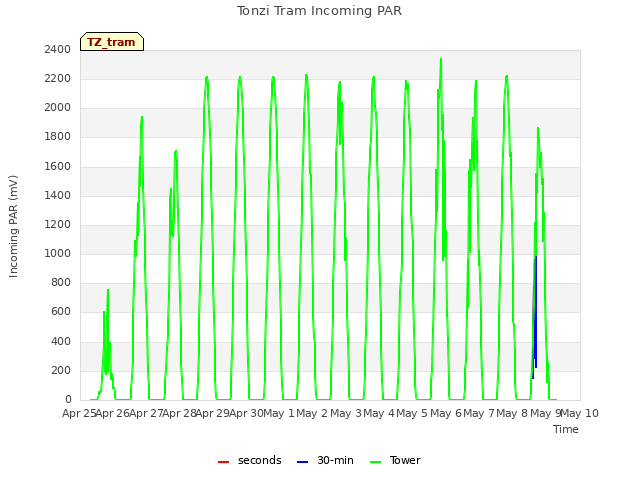Click the 1400 y-axis tick label

coord(58,195)
